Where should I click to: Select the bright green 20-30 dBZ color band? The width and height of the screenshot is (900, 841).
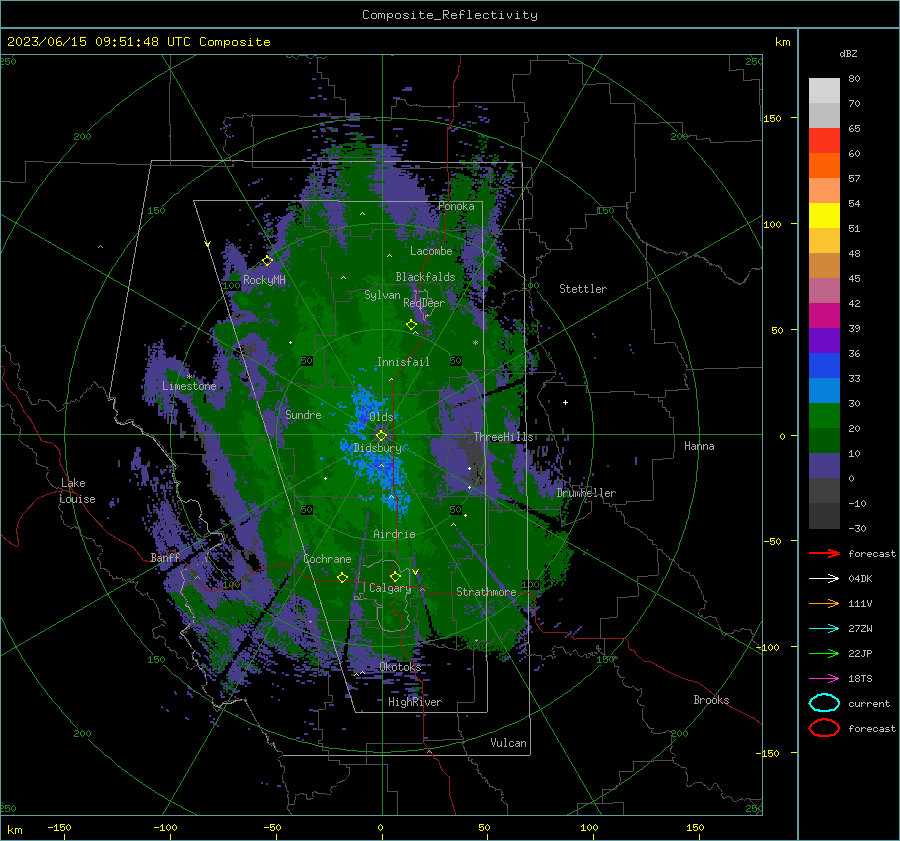click(824, 416)
